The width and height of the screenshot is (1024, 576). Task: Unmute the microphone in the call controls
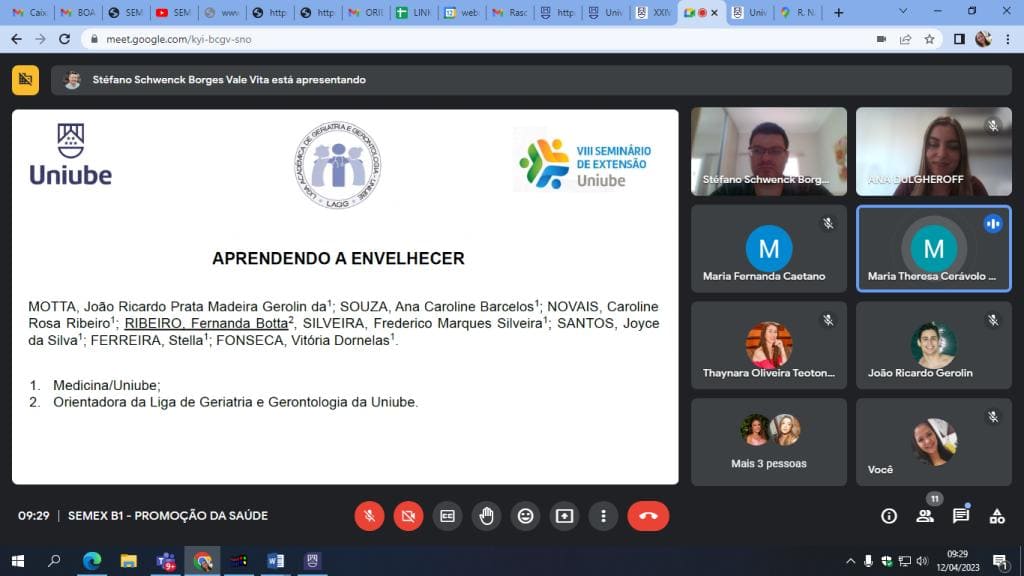click(369, 516)
